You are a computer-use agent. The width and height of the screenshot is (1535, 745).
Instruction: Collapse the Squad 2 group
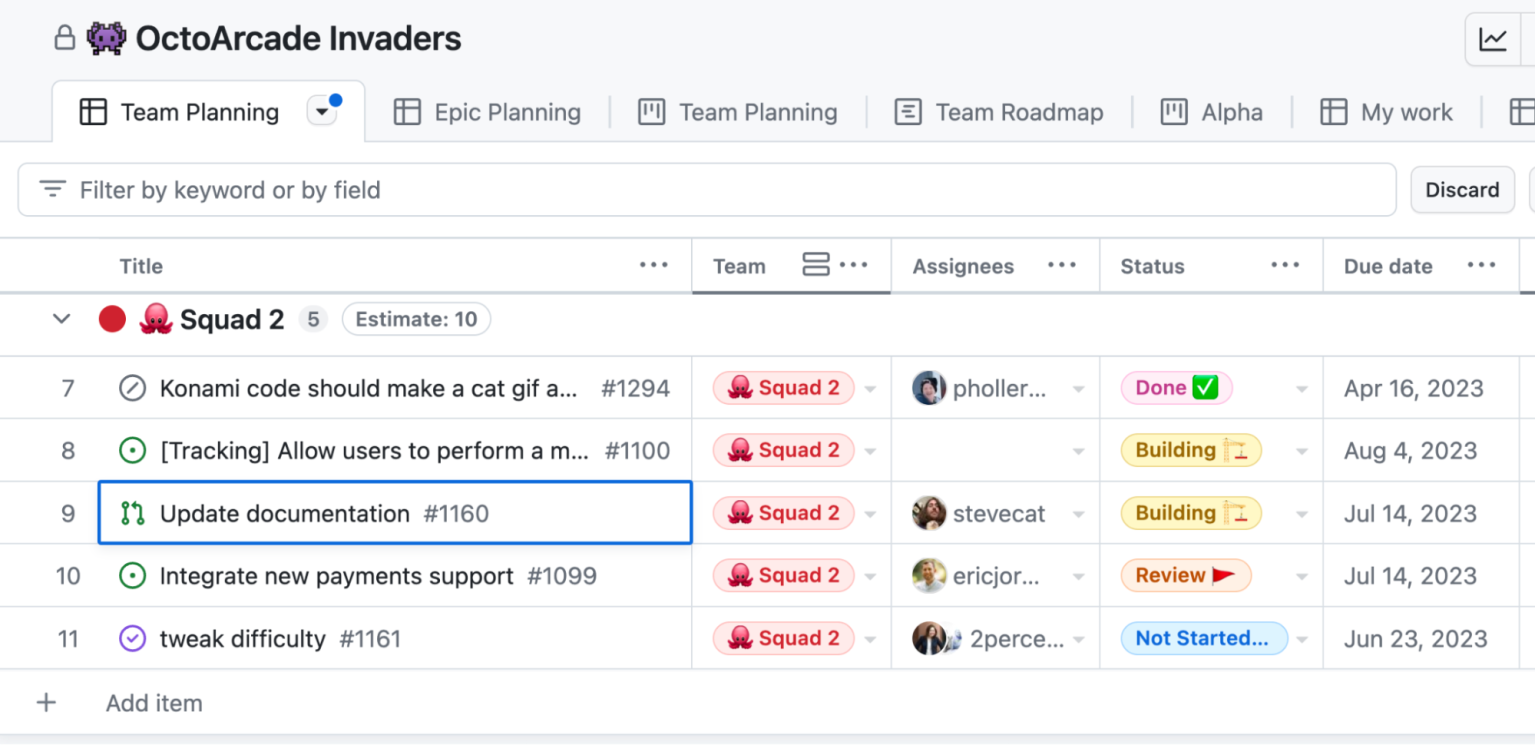click(61, 319)
